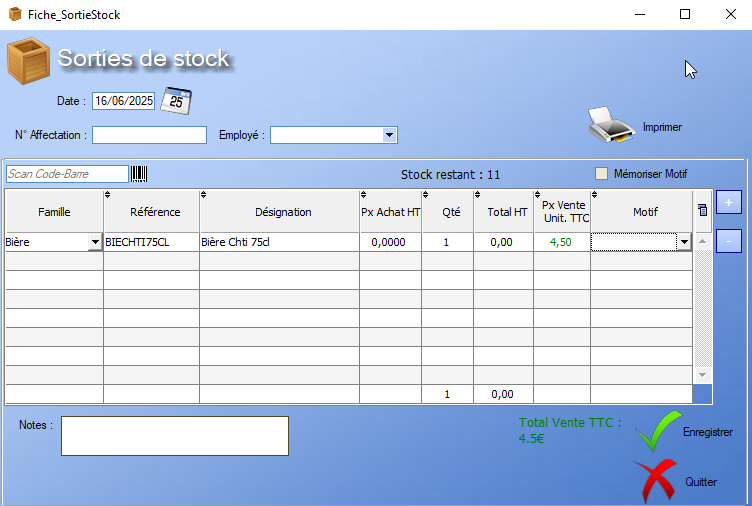Screen dimensions: 752x506
Task: Enable the Mémoriser Motif checkbox
Action: 601,174
